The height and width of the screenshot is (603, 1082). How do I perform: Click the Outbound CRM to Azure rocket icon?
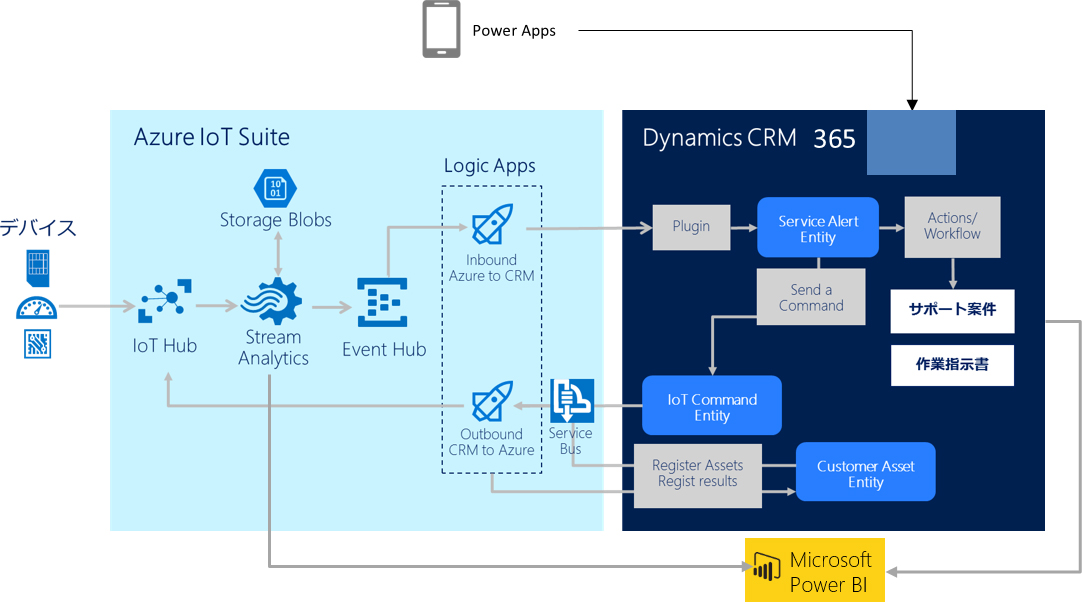point(492,401)
